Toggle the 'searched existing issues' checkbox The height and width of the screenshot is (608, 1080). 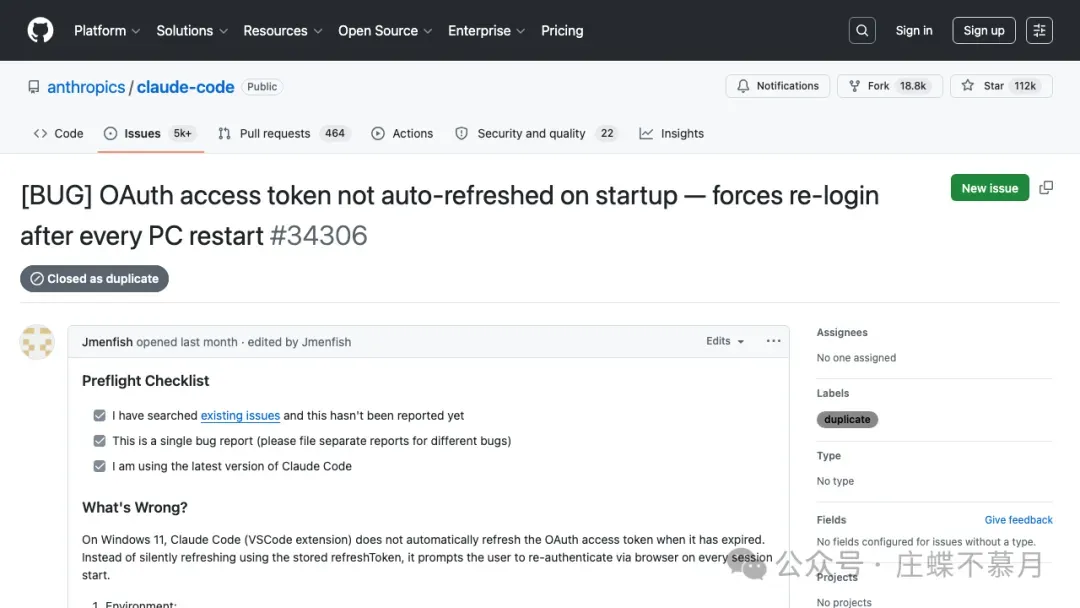coord(99,415)
